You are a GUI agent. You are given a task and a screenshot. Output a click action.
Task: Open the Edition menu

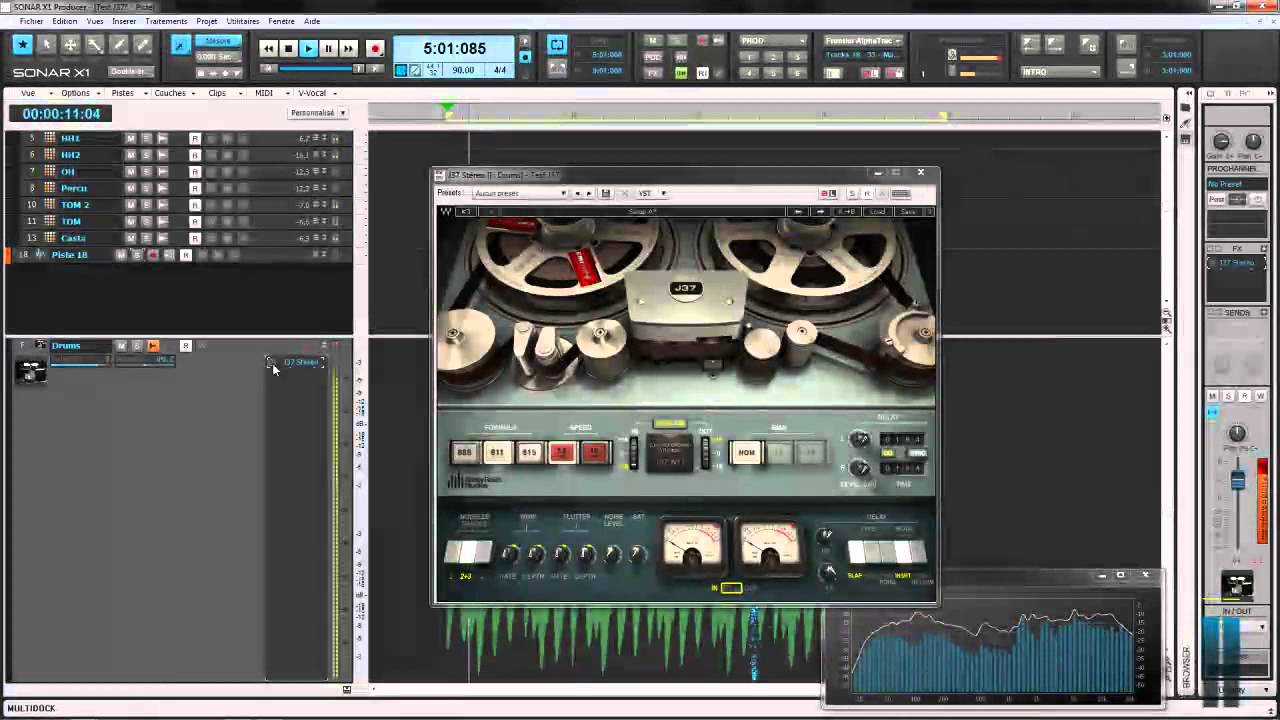[x=65, y=21]
